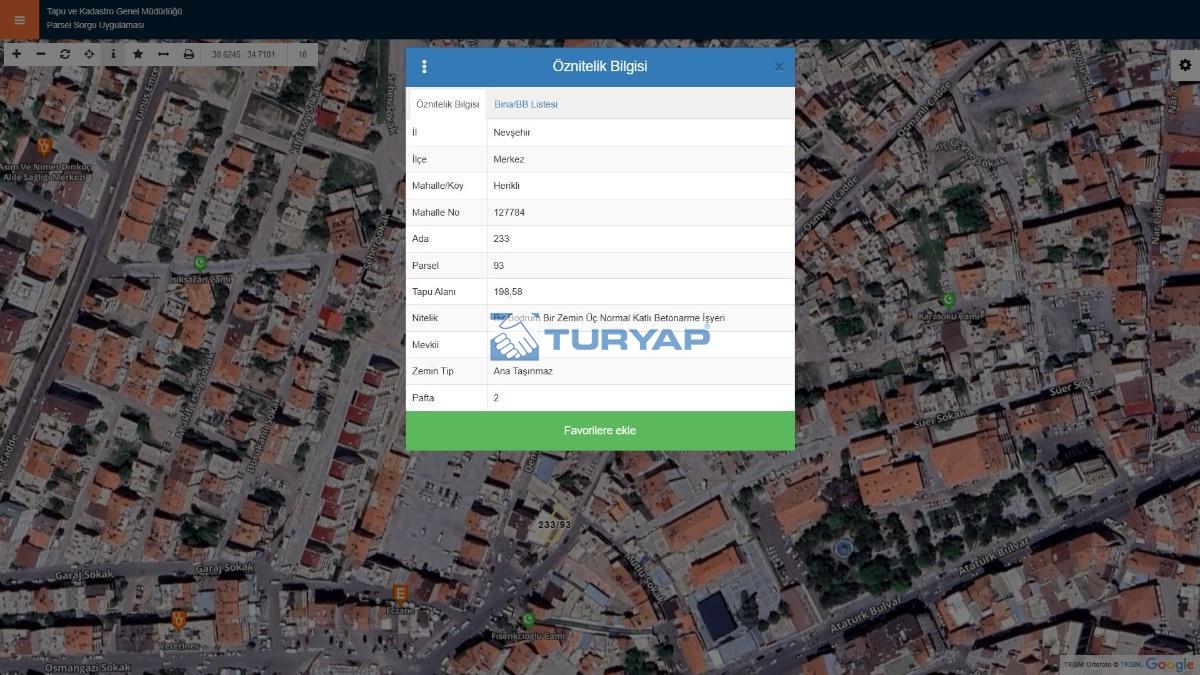
Task: Zoom out with the minus icon
Action: 41,54
